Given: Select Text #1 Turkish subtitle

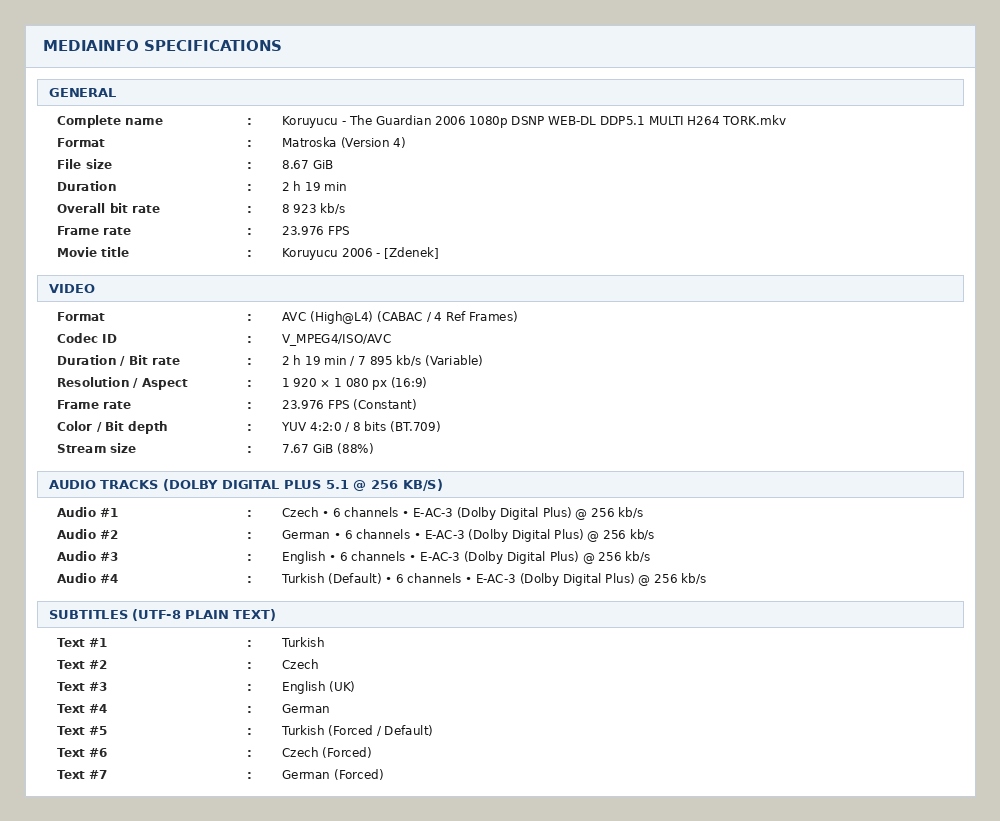Looking at the screenshot, I should (303, 642).
